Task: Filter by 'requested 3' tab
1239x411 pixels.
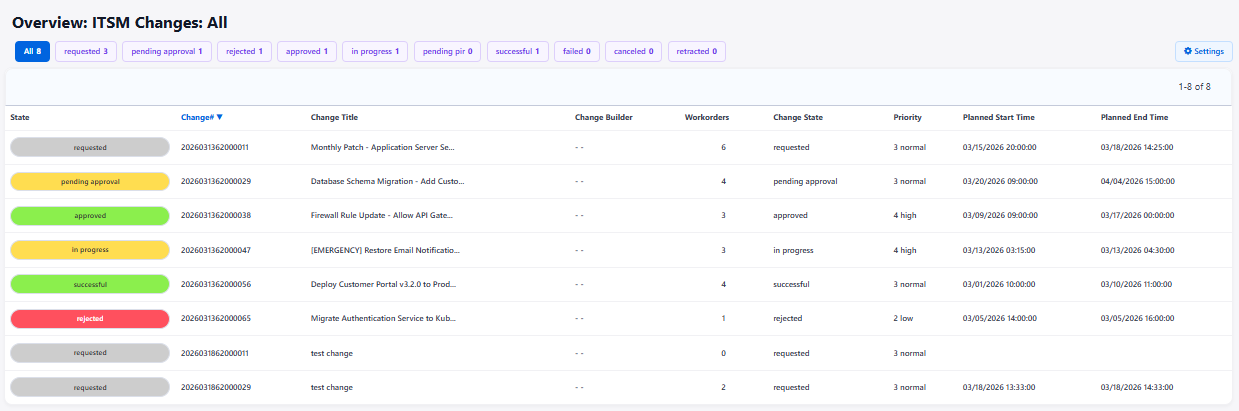Action: (86, 51)
